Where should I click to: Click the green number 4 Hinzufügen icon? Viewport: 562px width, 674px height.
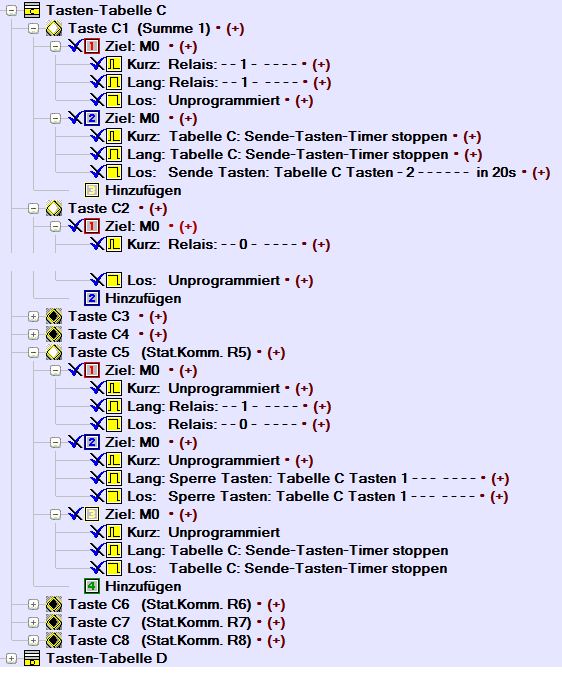pyautogui.click(x=92, y=586)
